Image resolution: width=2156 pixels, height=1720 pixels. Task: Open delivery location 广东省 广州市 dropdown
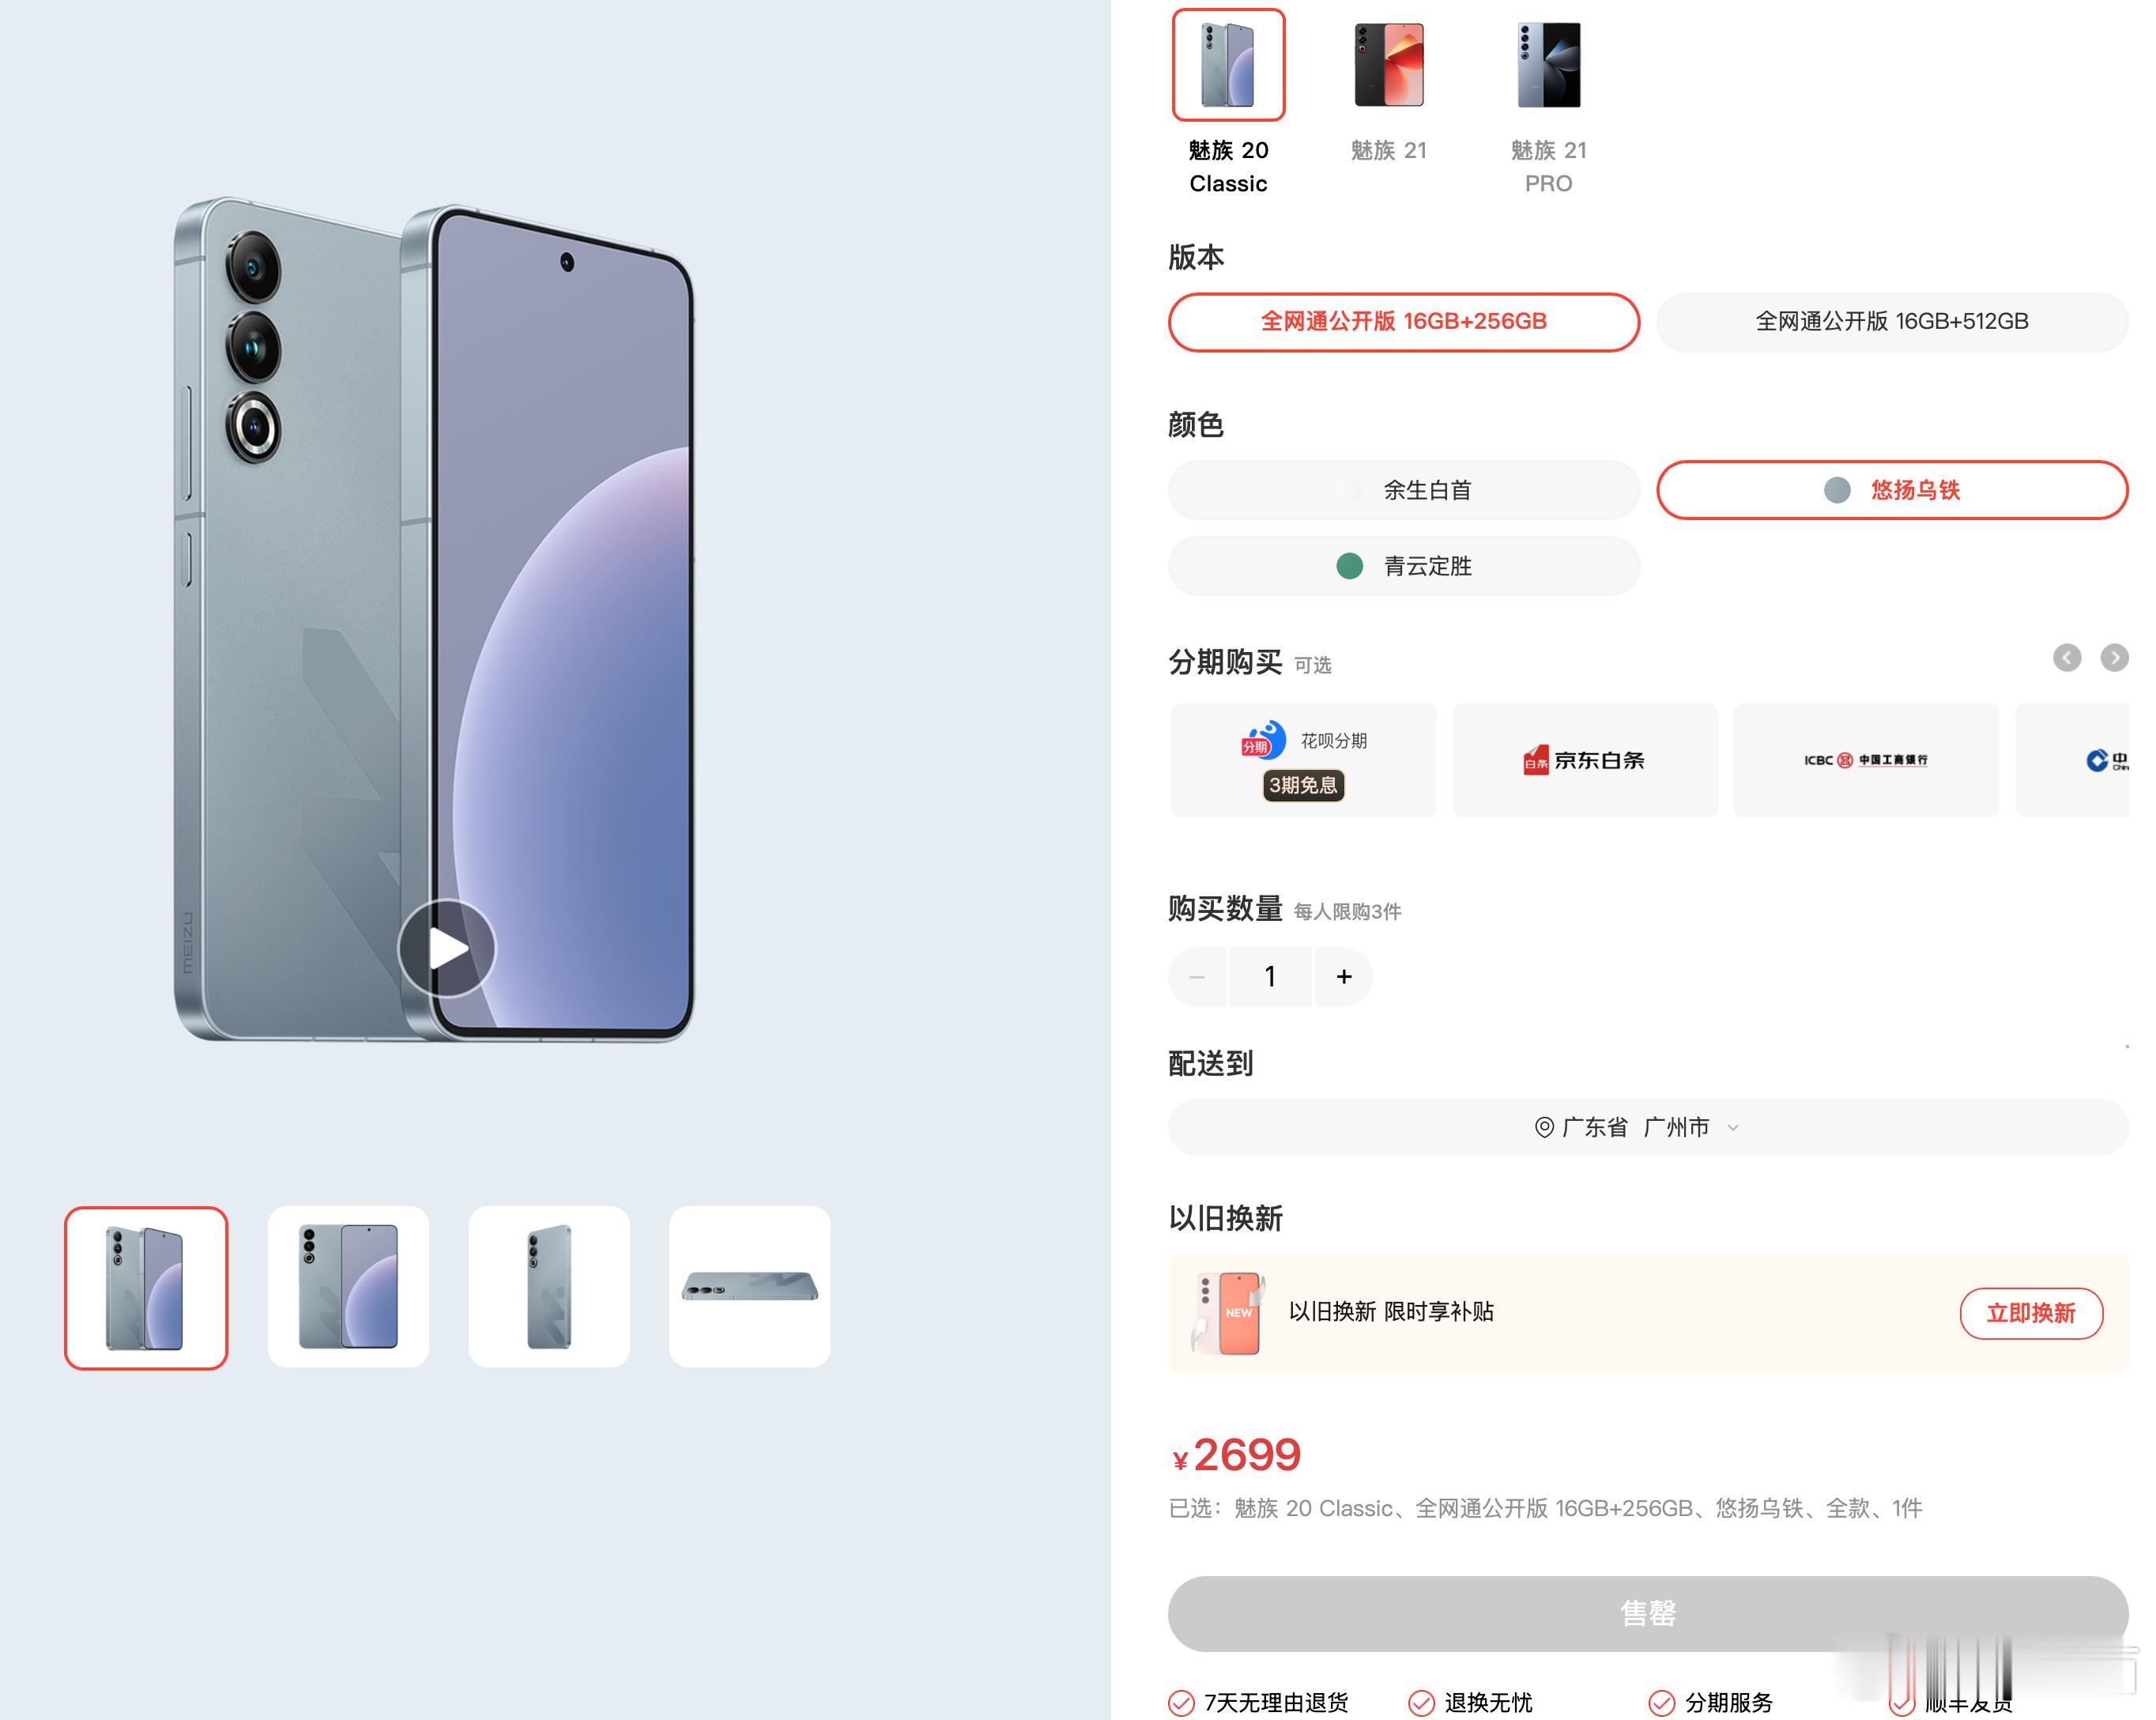click(x=1648, y=1127)
